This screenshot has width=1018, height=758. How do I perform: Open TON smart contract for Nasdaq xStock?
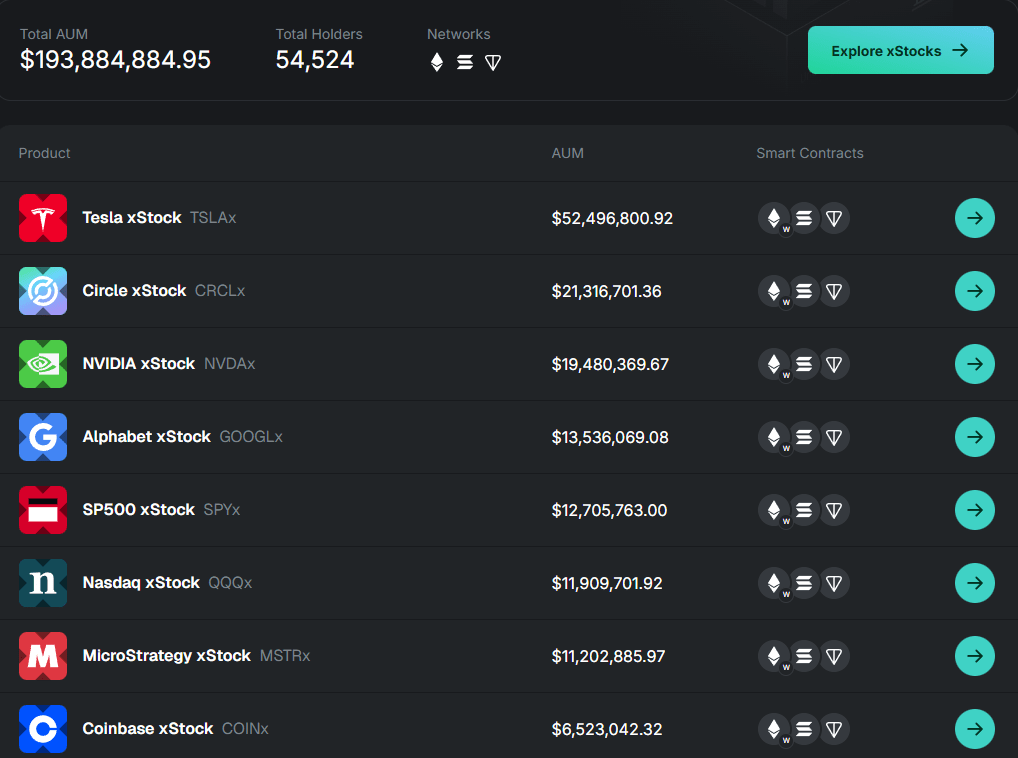click(x=834, y=583)
